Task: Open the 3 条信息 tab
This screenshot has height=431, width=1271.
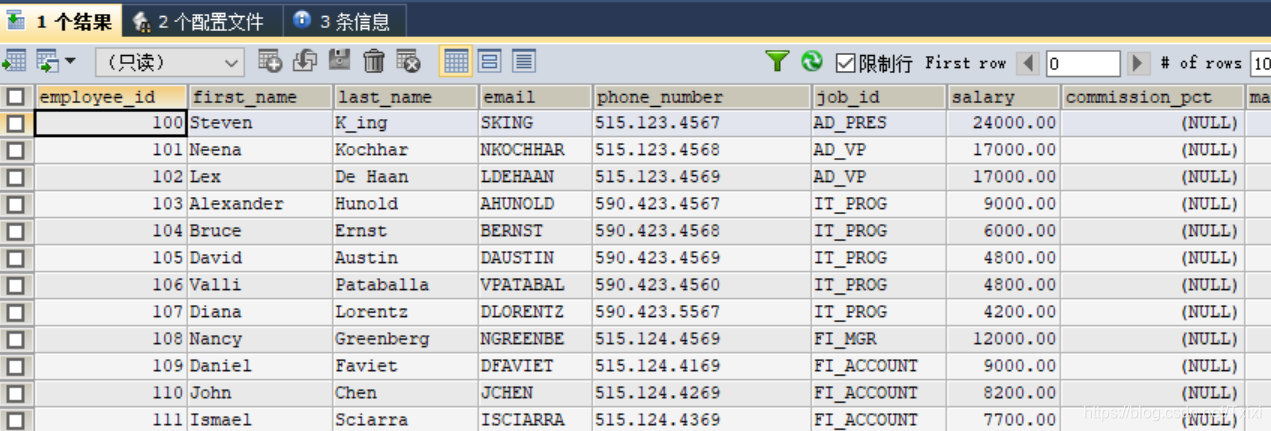Action: (344, 21)
